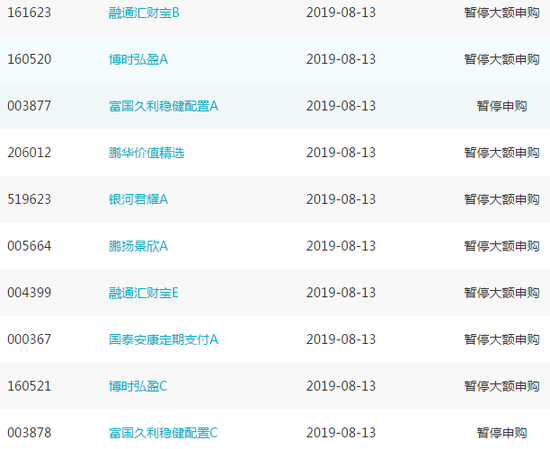Image resolution: width=550 pixels, height=449 pixels.
Task: Click the date in the 000367 row
Action: click(341, 339)
